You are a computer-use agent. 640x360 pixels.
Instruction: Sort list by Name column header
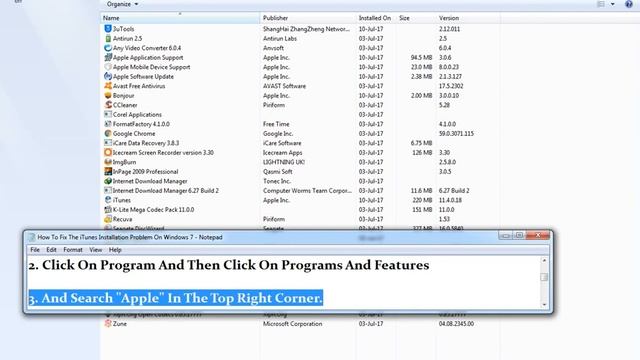point(180,18)
